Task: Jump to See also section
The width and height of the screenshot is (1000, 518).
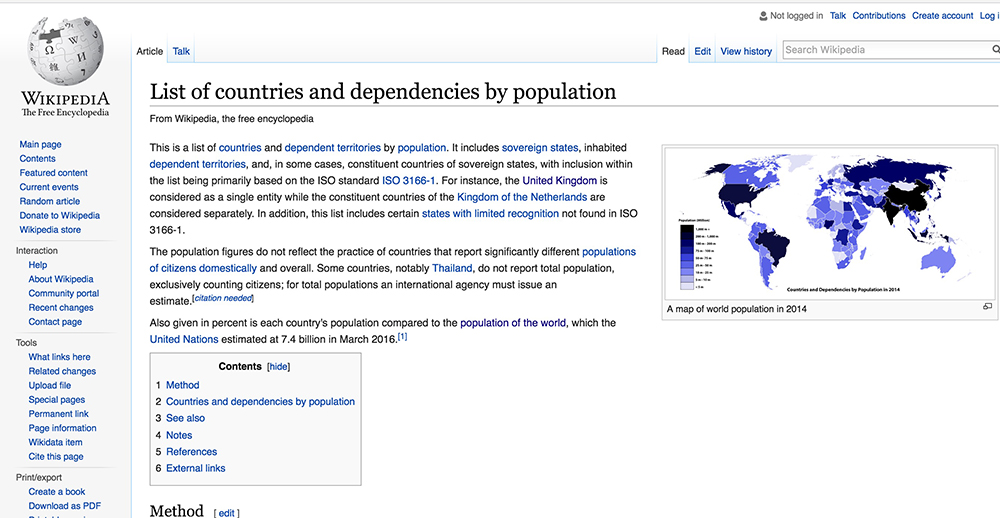Action: coord(186,418)
